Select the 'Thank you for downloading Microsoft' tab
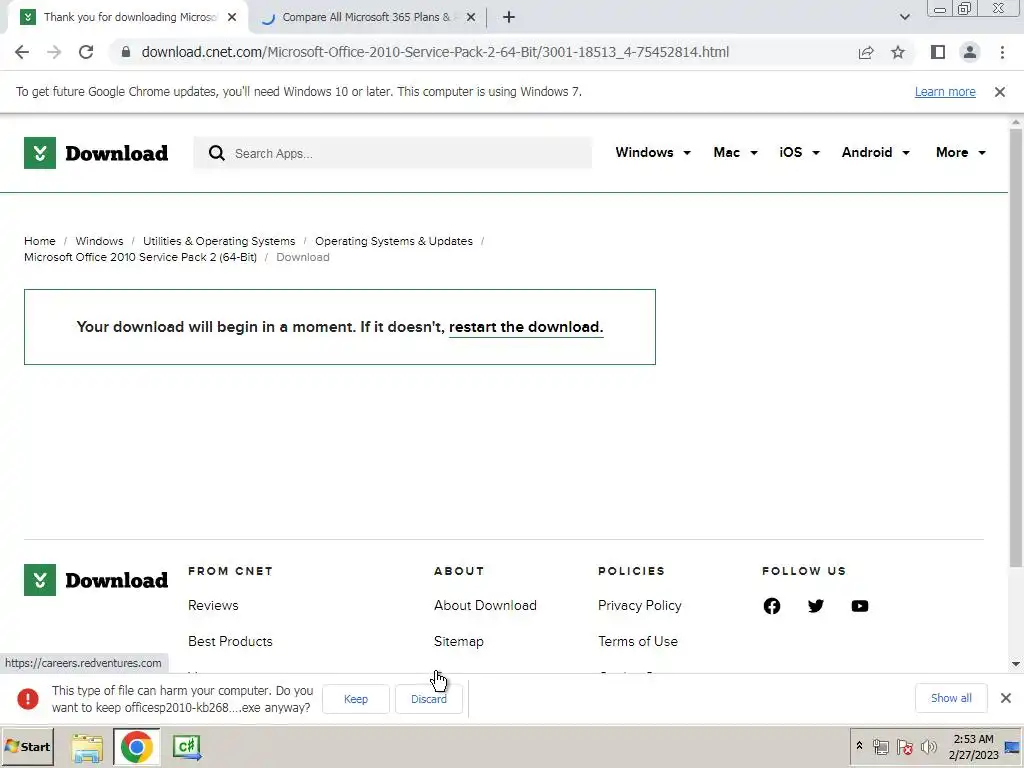 pos(129,18)
